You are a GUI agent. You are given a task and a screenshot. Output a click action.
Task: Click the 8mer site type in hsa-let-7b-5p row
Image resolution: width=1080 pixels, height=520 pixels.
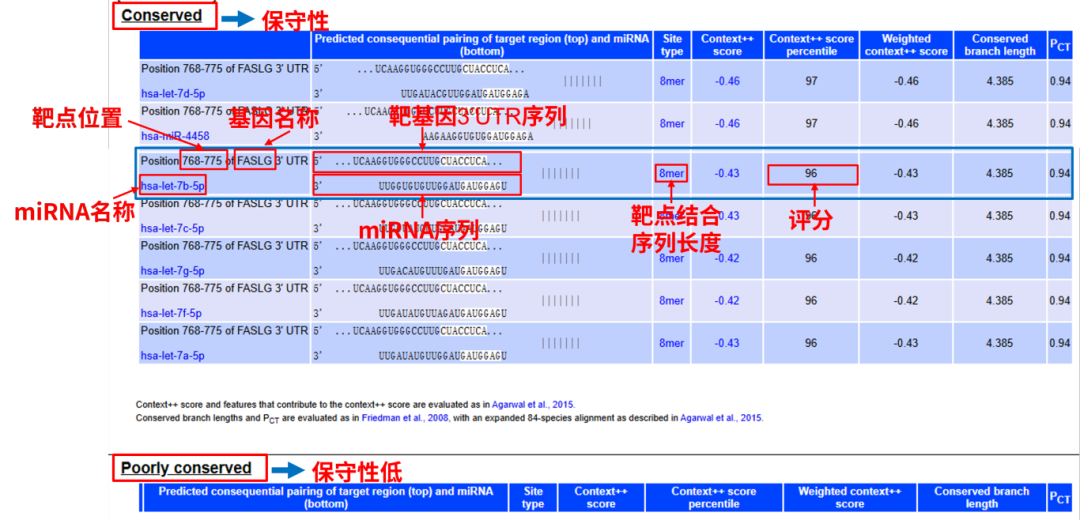[672, 174]
